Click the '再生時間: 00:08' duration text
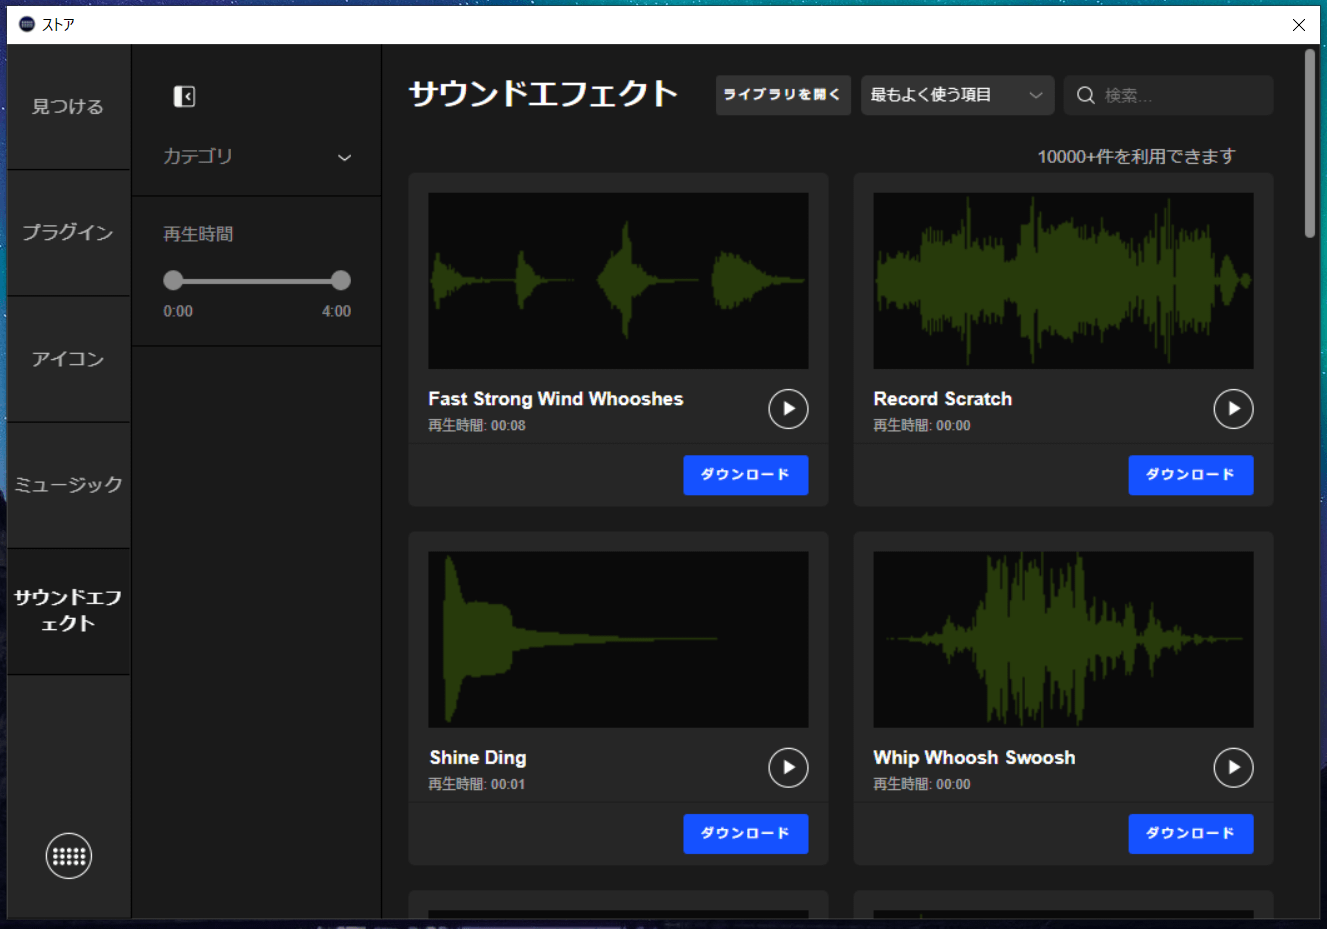The image size is (1327, 929). (477, 426)
